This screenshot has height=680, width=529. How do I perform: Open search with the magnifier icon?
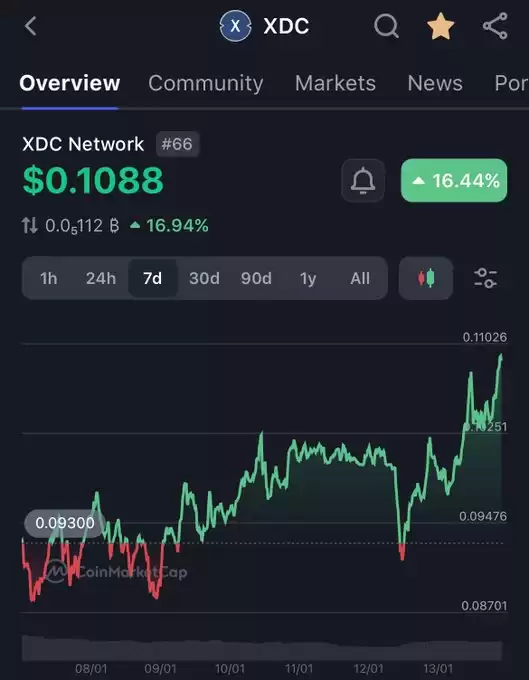click(386, 26)
